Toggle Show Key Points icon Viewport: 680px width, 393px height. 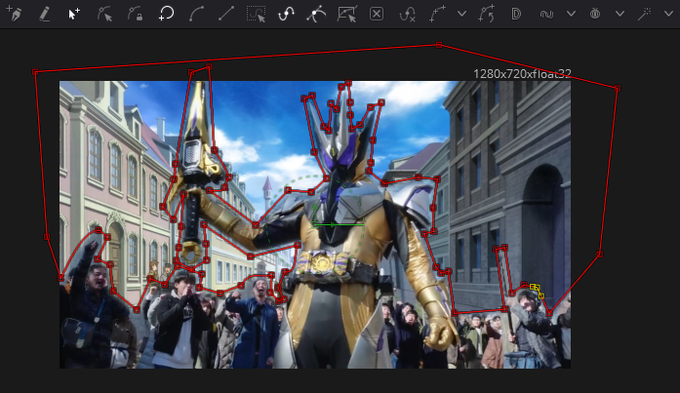tap(286, 14)
